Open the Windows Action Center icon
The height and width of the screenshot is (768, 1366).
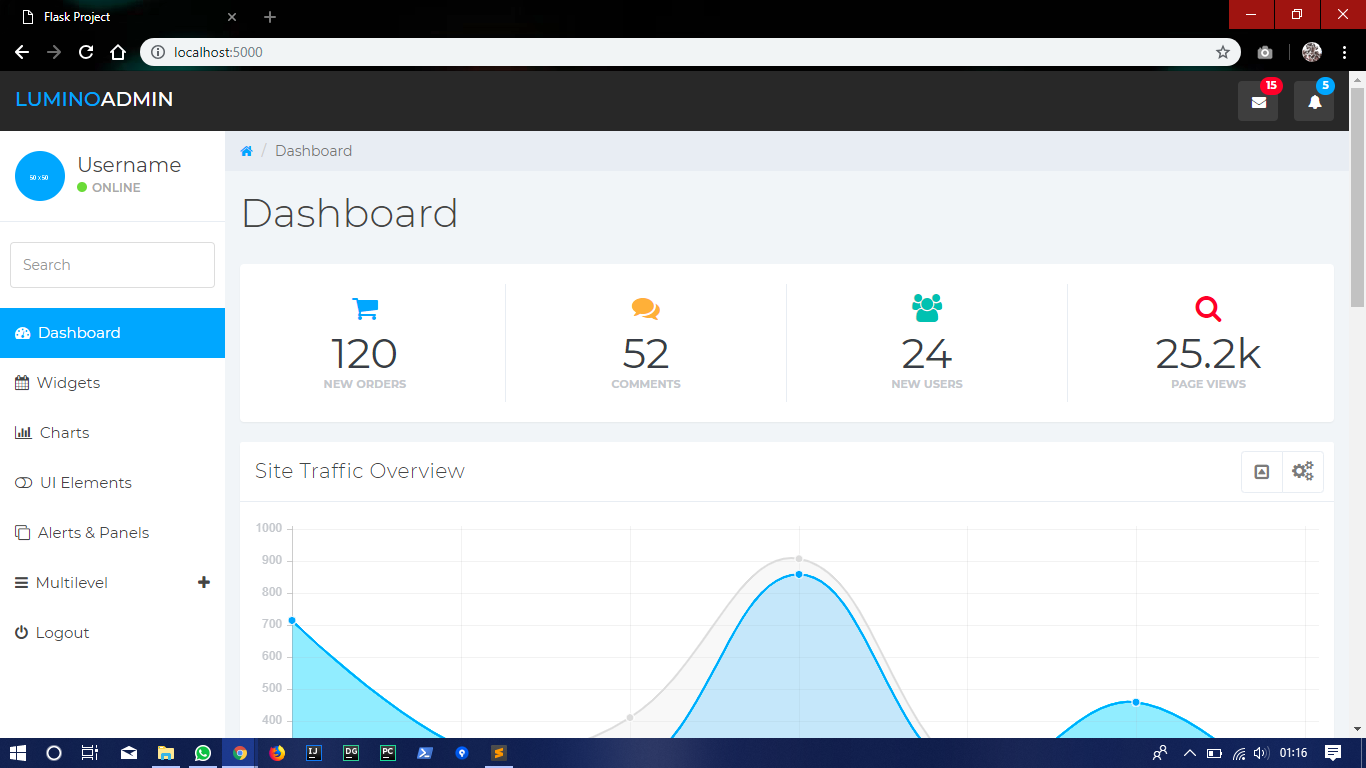pos(1333,753)
